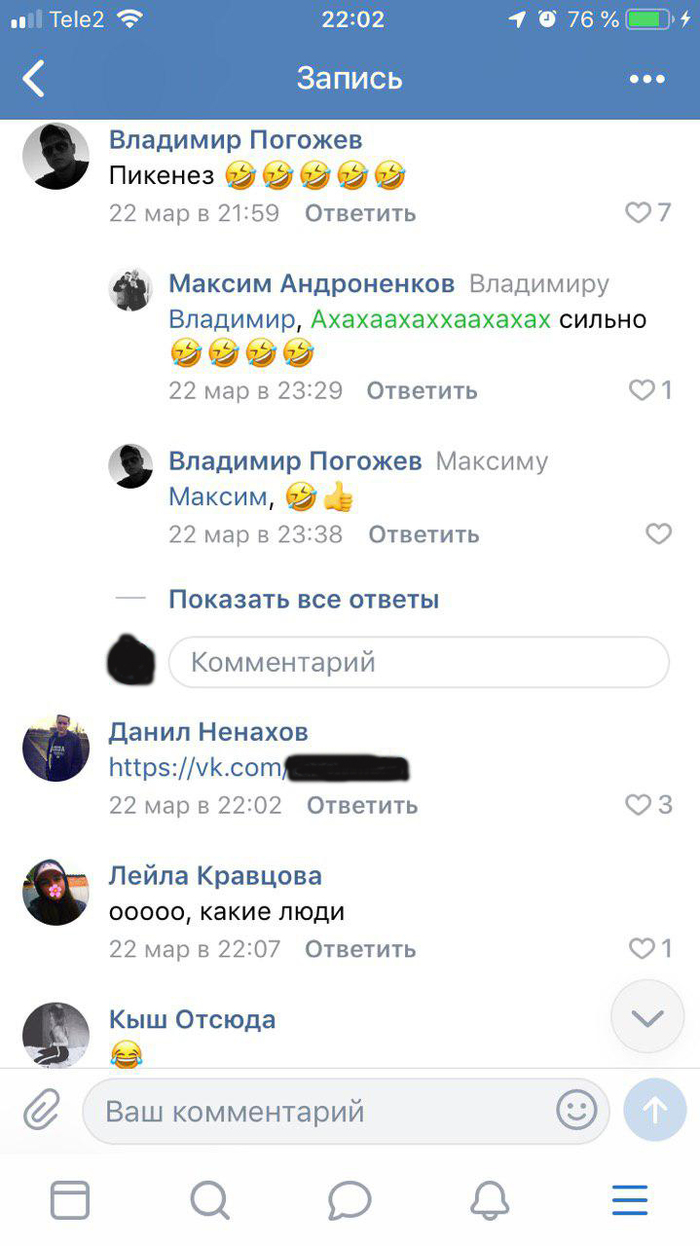Tap Ответить under Данил Ненахов's comment
Screen dimensions: 700x1246
click(x=362, y=805)
